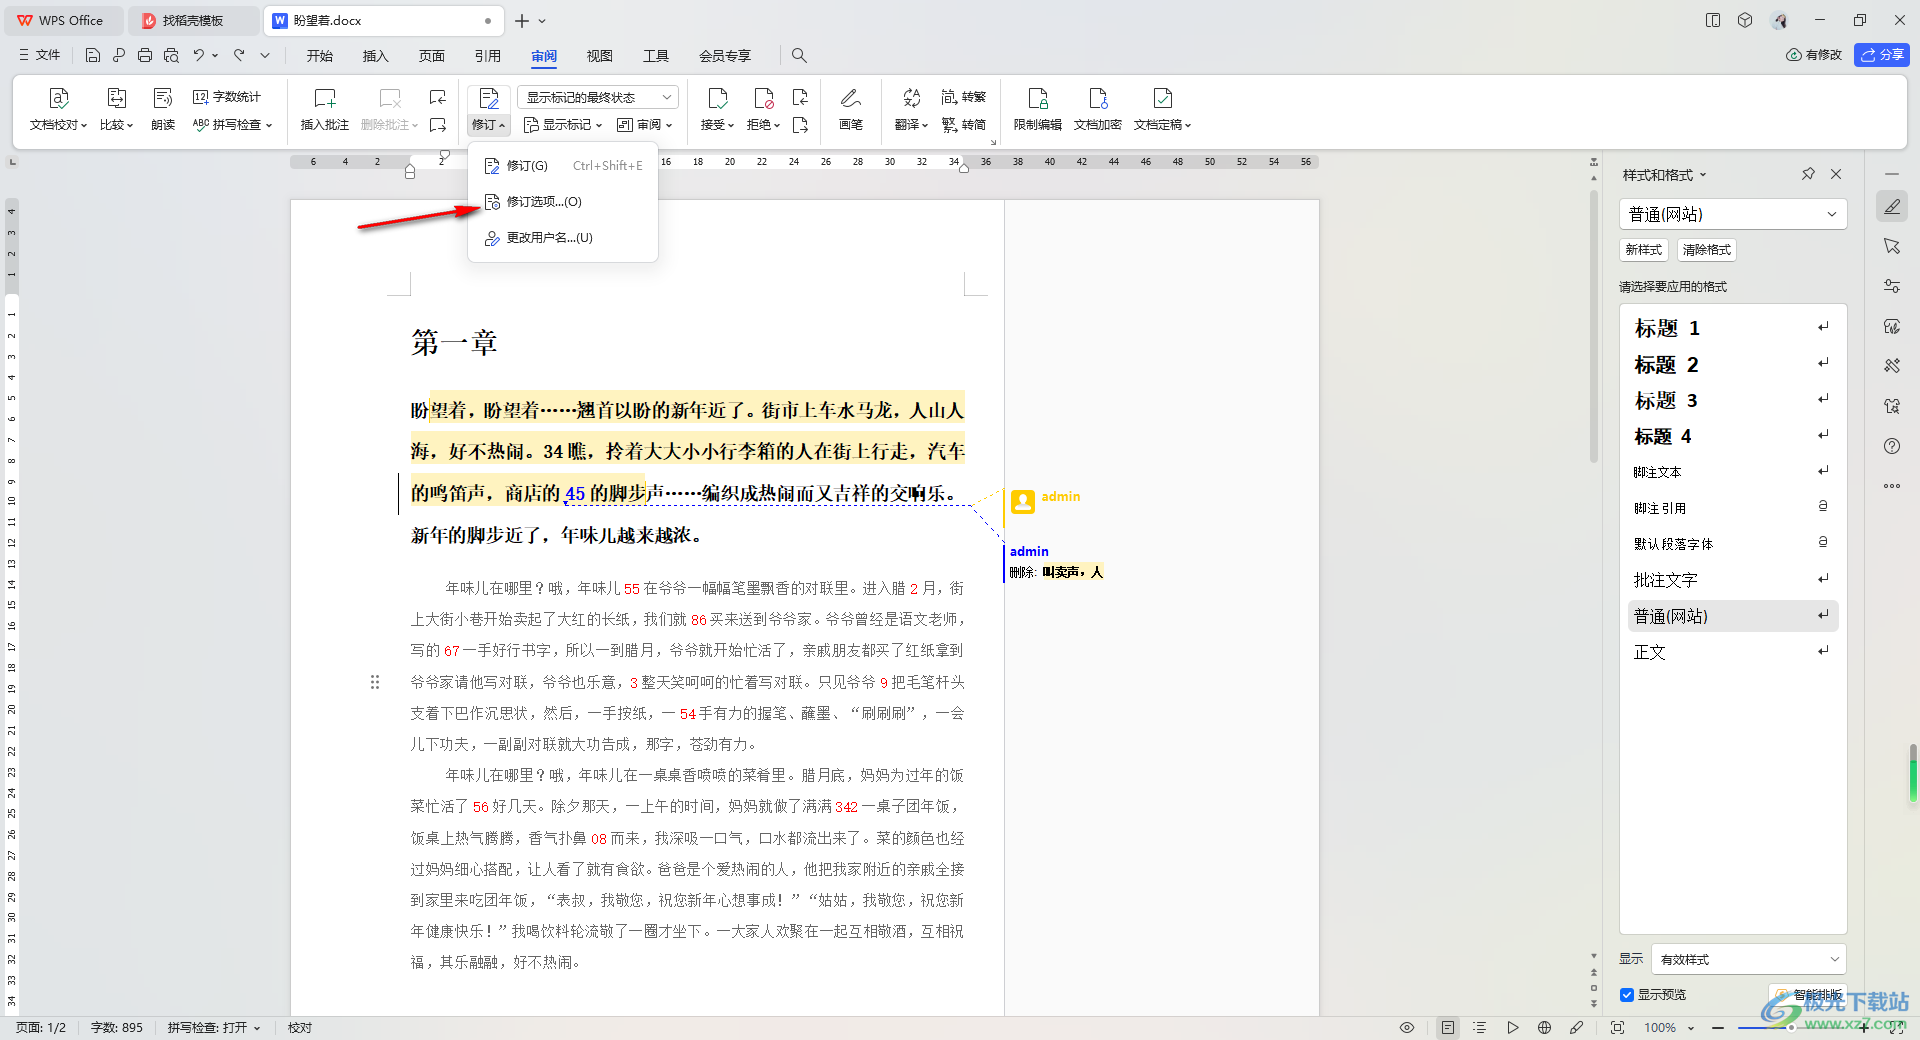This screenshot has width=1920, height=1040.
Task: Switch to outline view icon
Action: pos(1480,1027)
